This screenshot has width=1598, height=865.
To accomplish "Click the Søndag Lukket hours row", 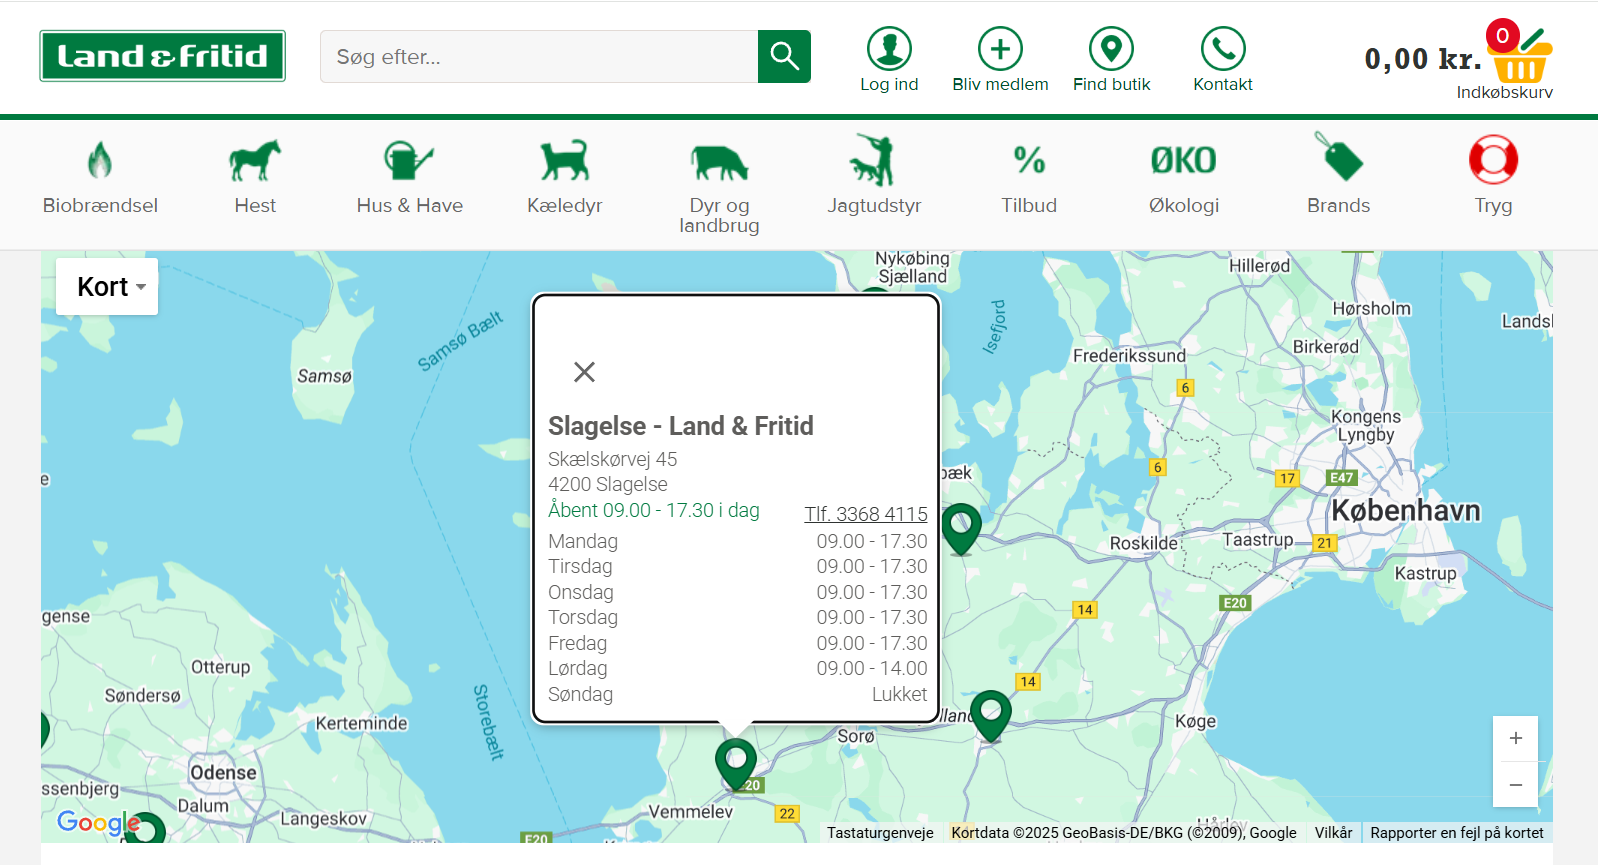I will tap(738, 694).
